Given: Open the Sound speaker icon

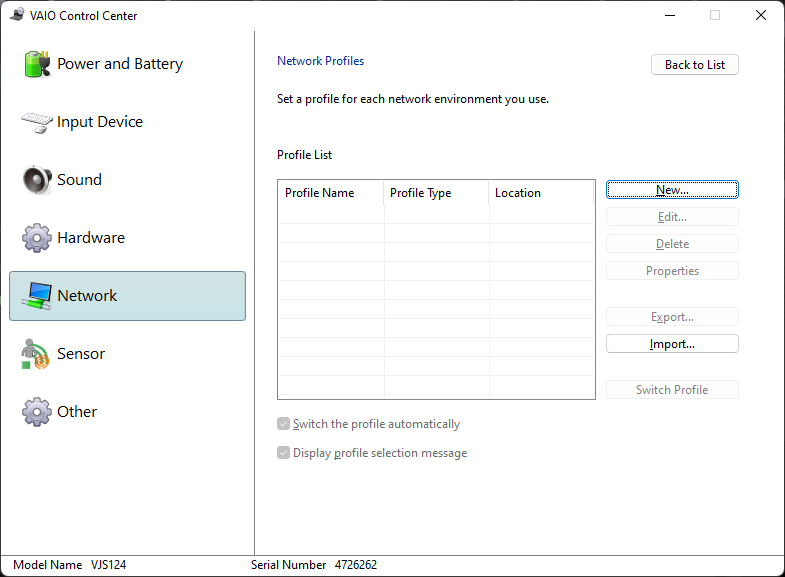Looking at the screenshot, I should pos(37,180).
